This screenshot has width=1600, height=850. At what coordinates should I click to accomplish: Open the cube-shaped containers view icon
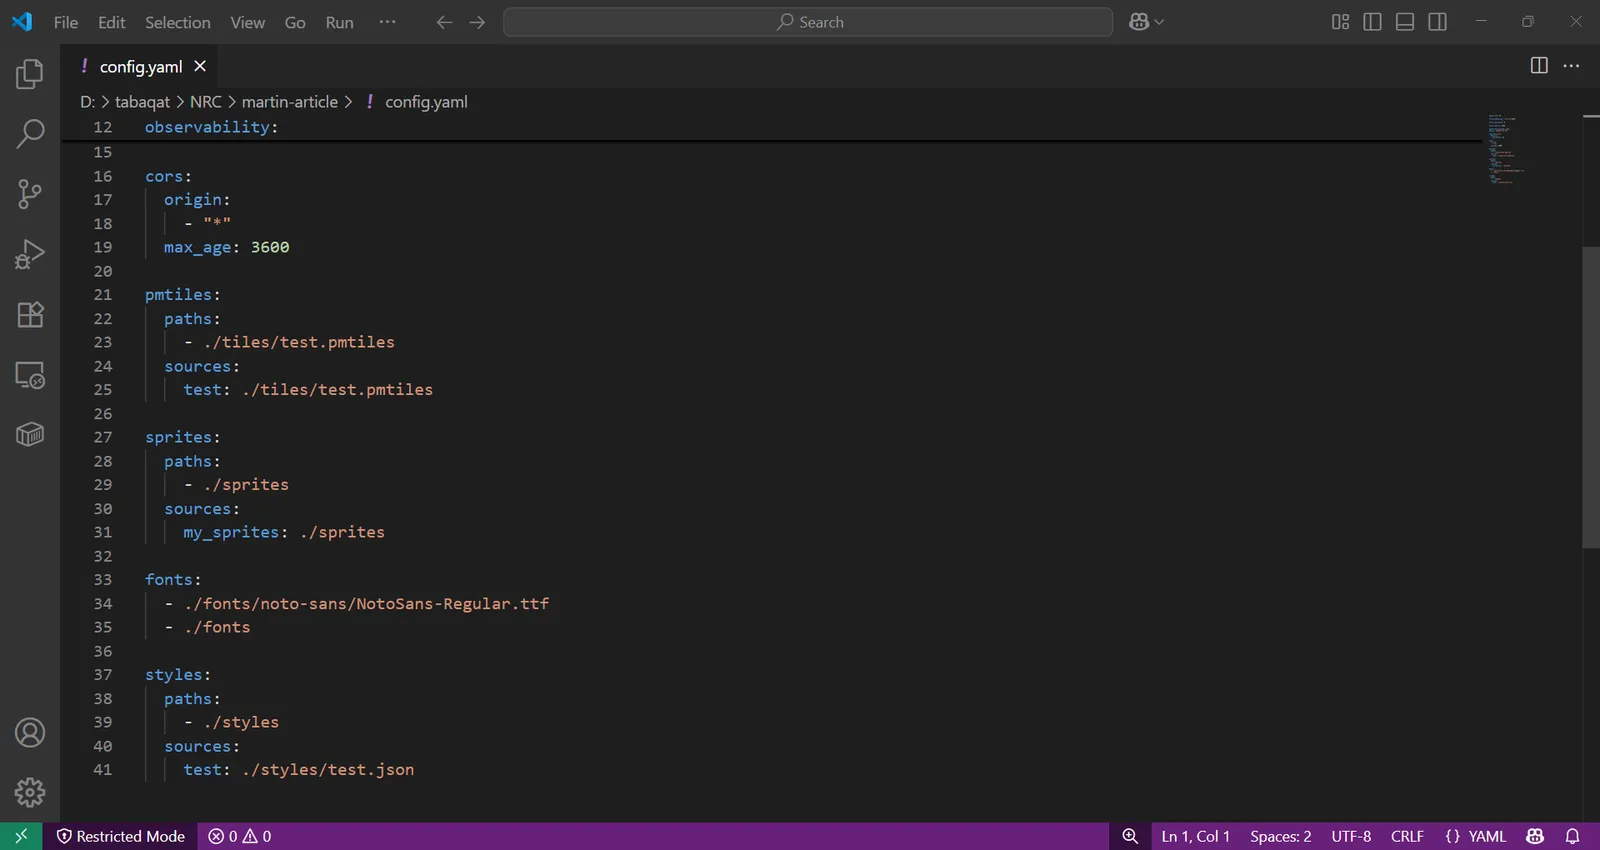(x=30, y=435)
